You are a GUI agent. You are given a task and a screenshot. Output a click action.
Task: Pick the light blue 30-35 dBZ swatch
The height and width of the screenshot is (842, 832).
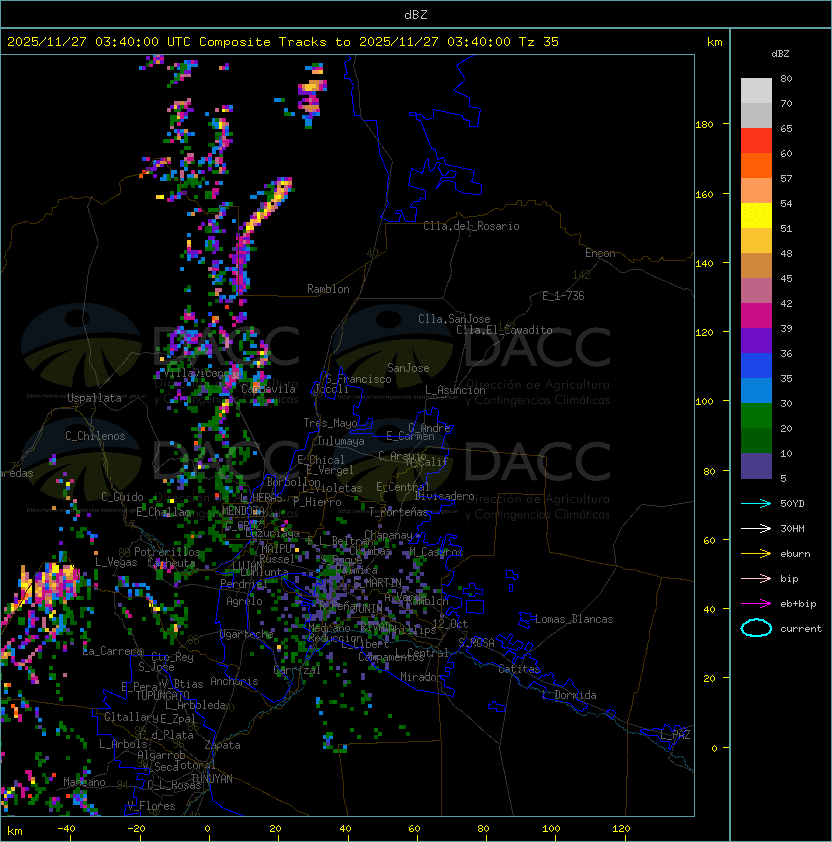pos(756,390)
